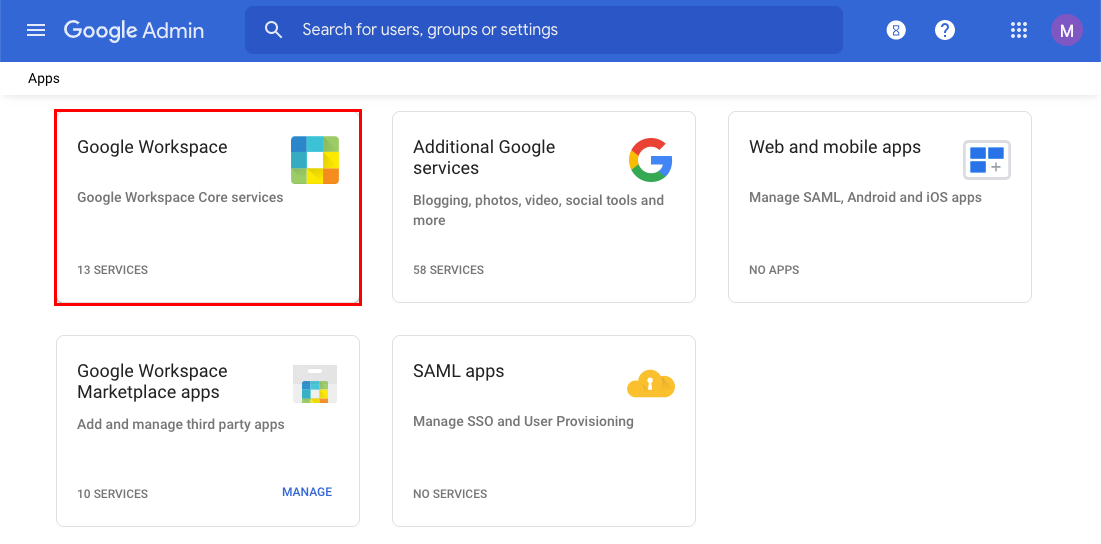Open Google Workspace Marketplace apps title
The width and height of the screenshot is (1101, 544).
click(152, 382)
